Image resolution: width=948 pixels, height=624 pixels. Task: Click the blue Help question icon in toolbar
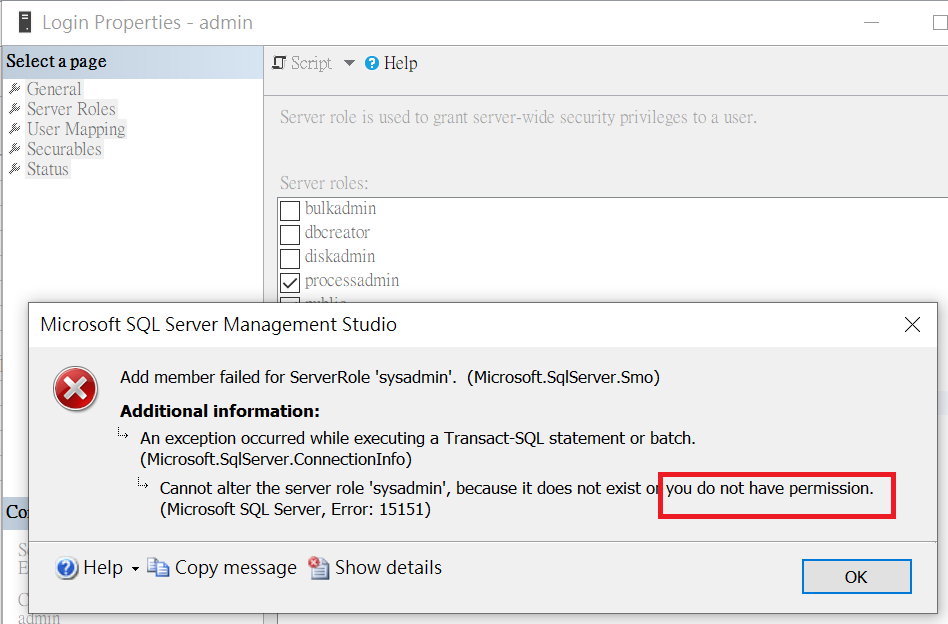click(x=372, y=63)
